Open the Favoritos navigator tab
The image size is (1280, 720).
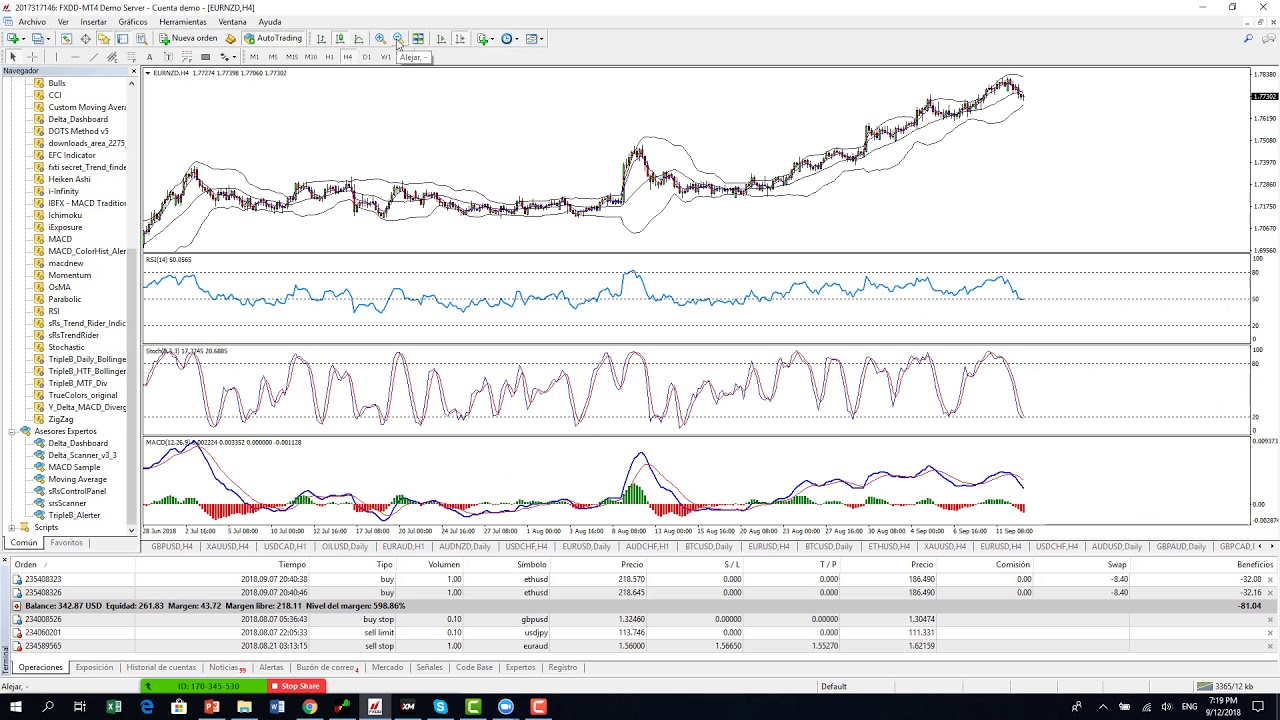pos(67,543)
